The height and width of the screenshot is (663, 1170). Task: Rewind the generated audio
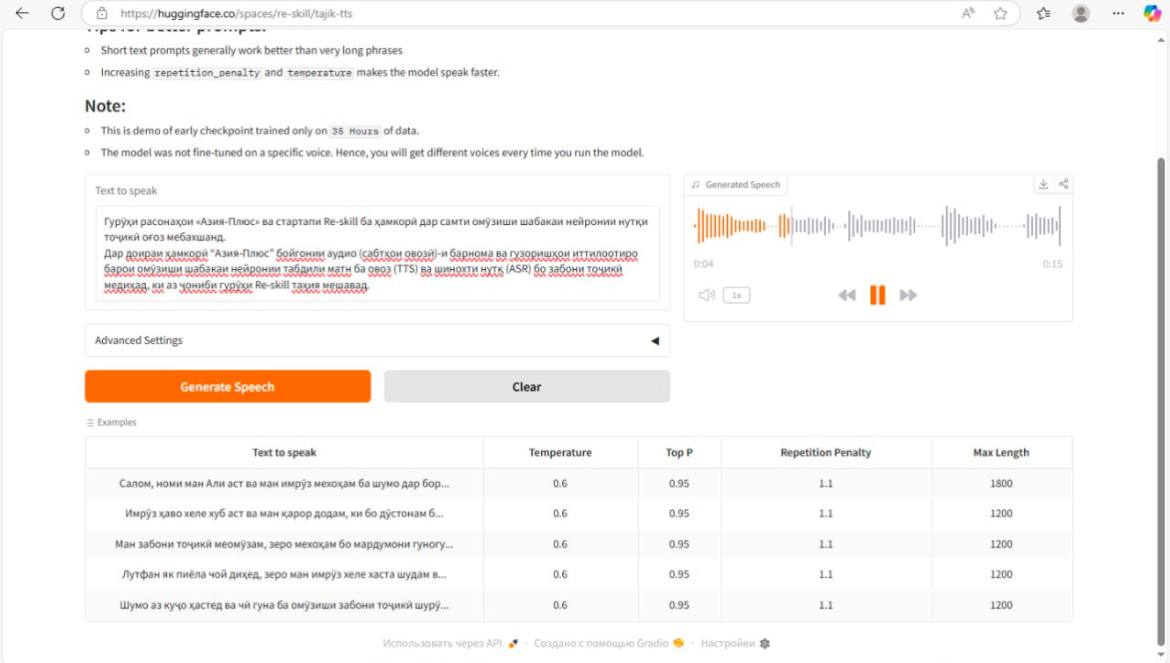point(846,295)
